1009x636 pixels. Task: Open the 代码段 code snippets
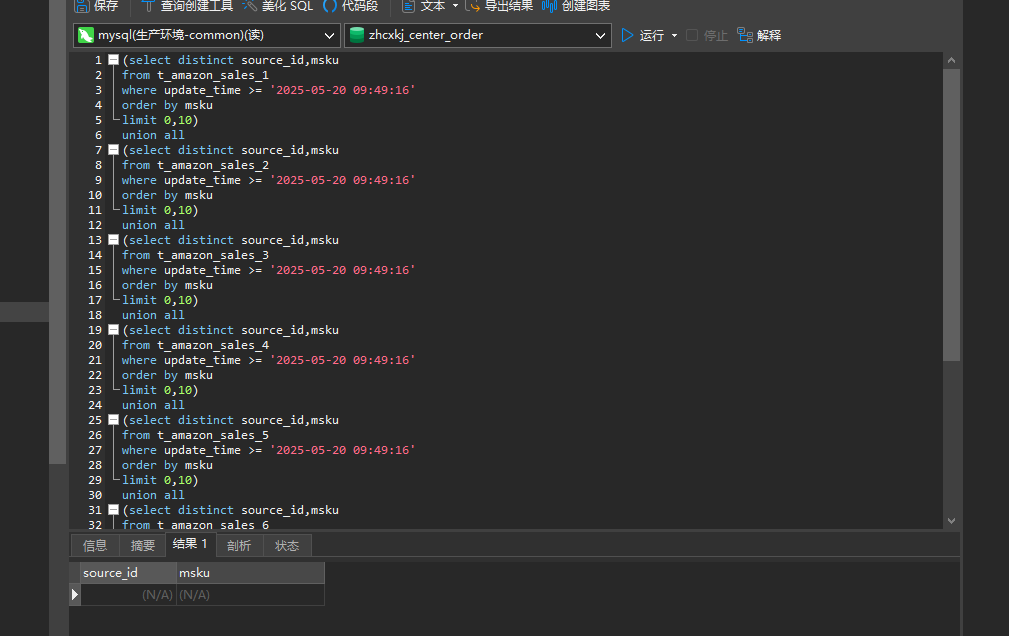click(x=351, y=6)
